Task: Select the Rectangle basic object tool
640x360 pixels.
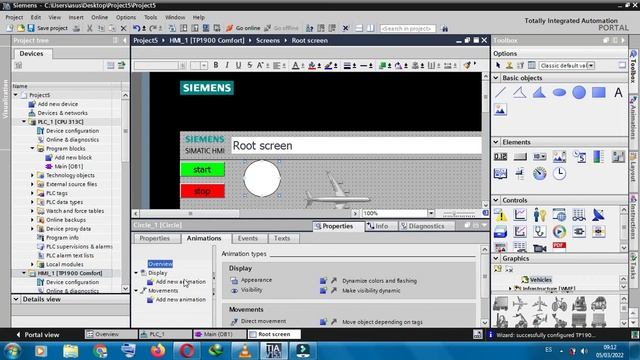Action: click(599, 93)
